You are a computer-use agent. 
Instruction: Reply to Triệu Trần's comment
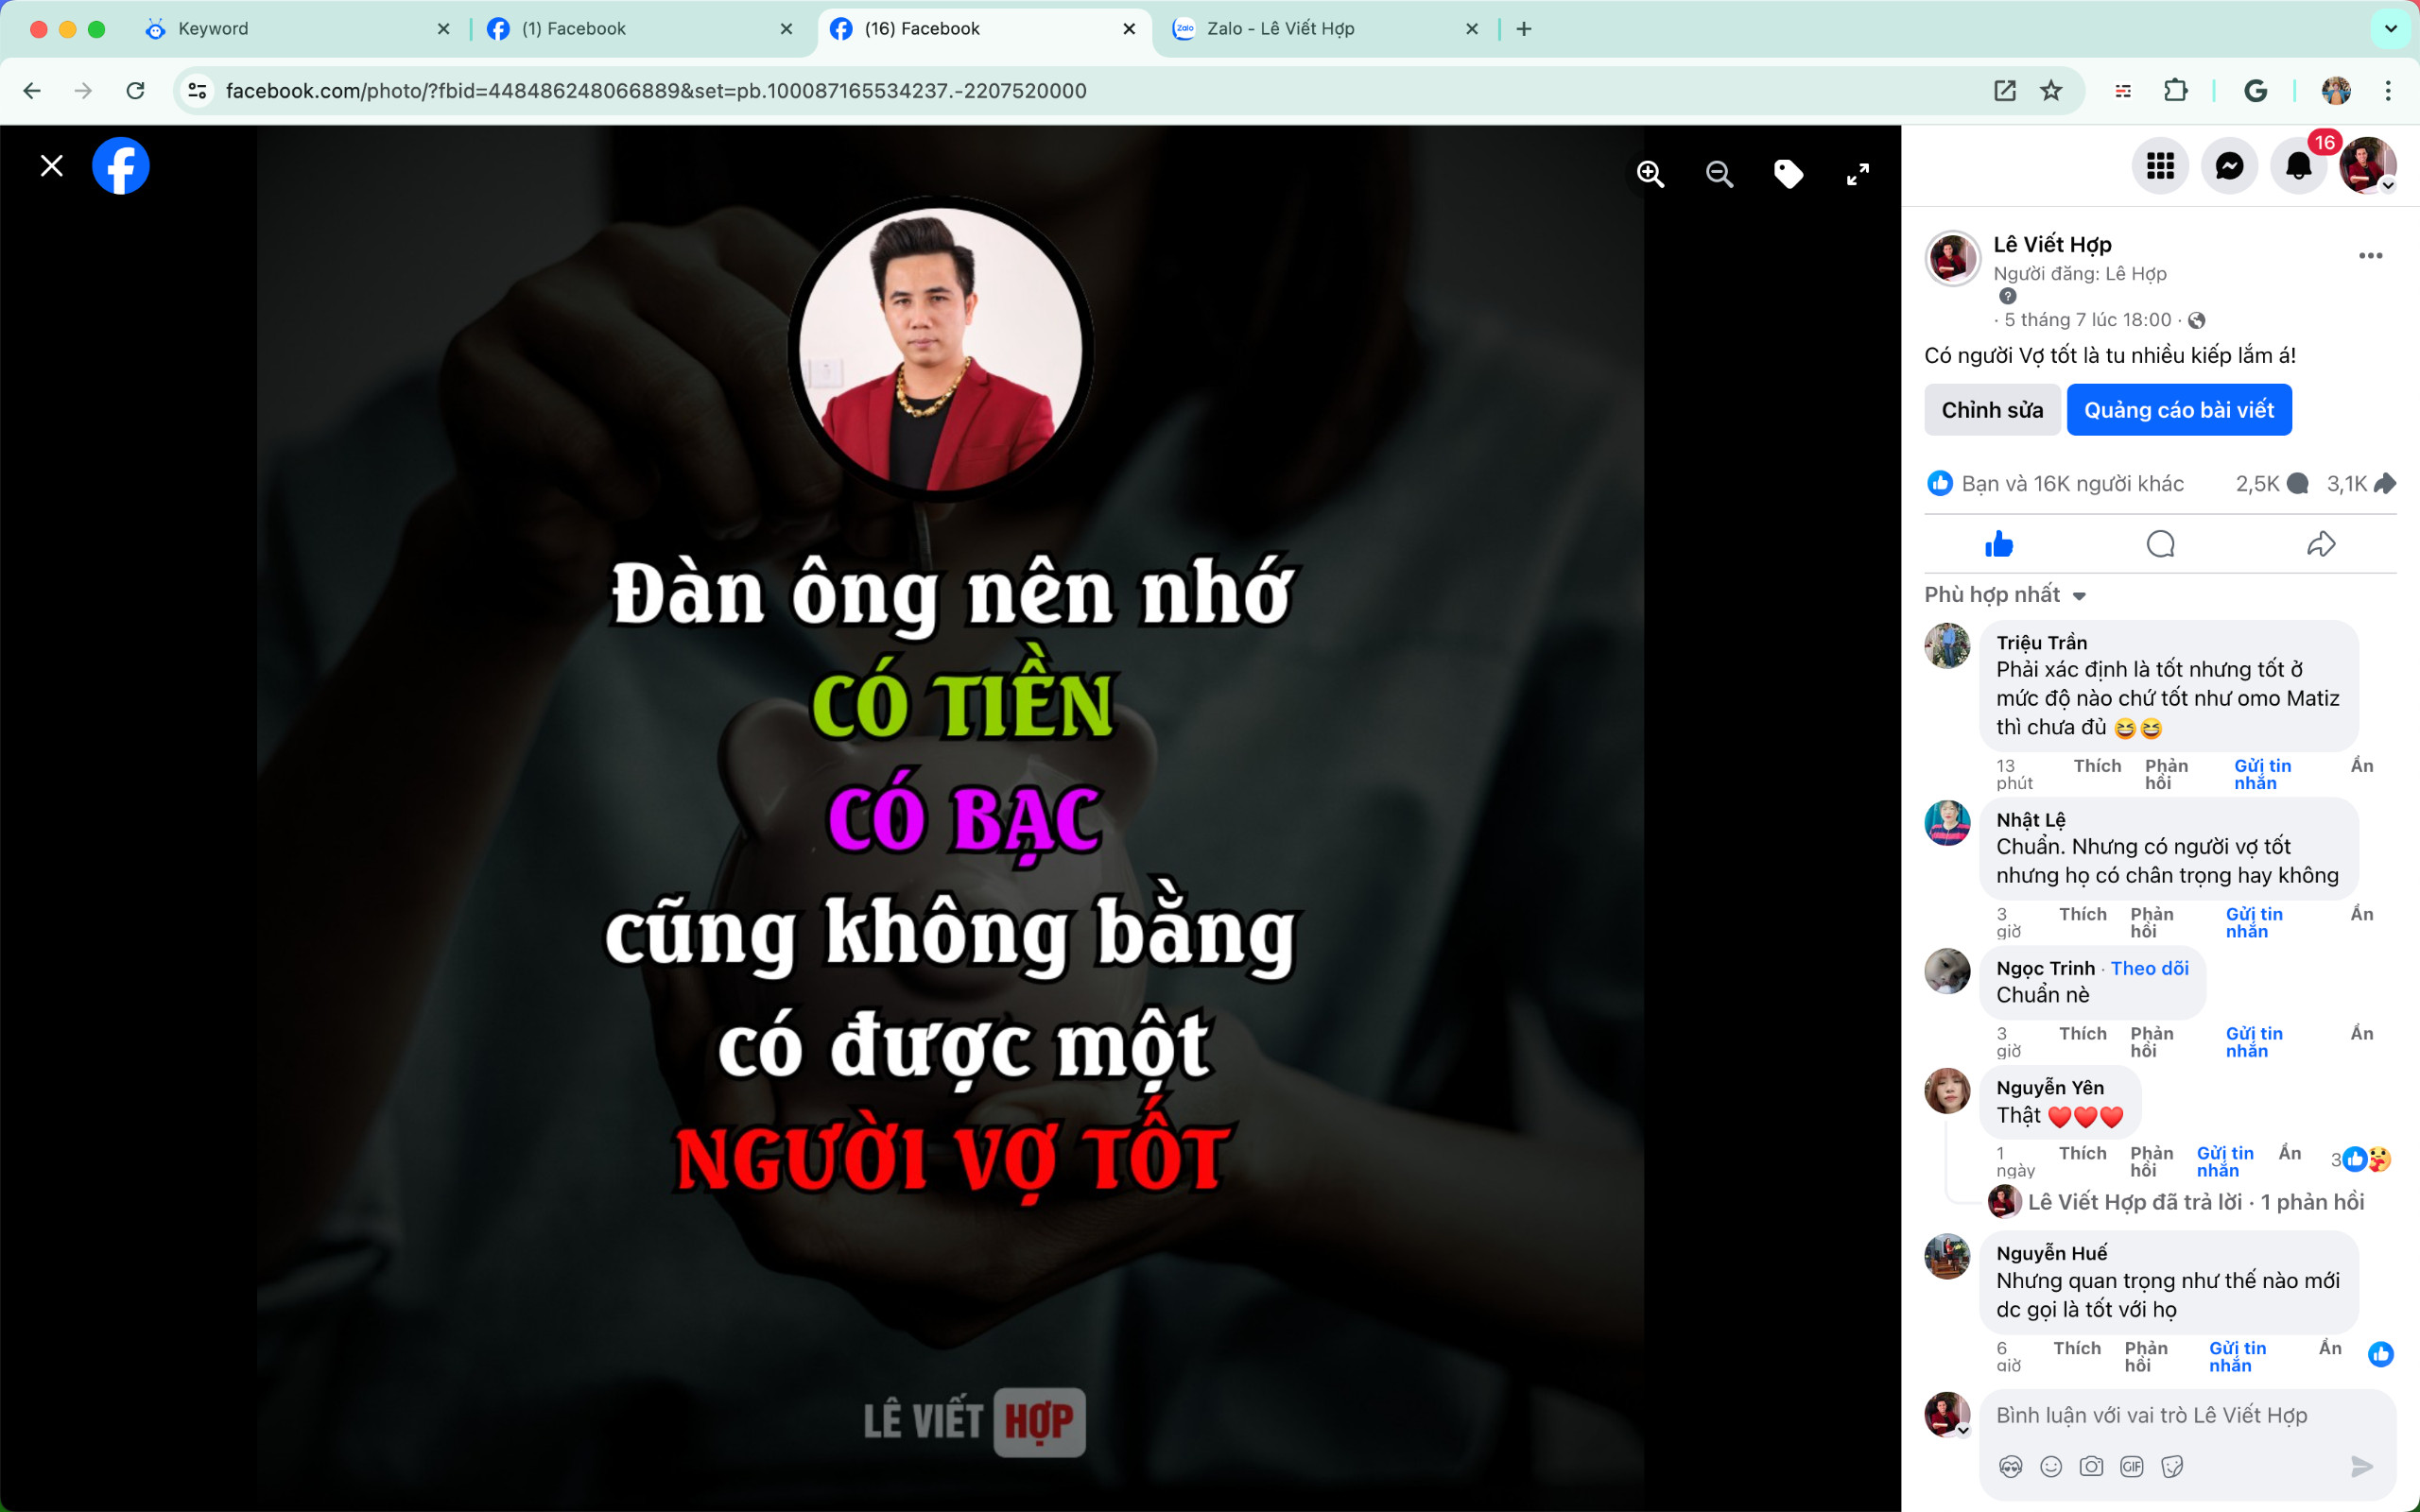[2166, 774]
